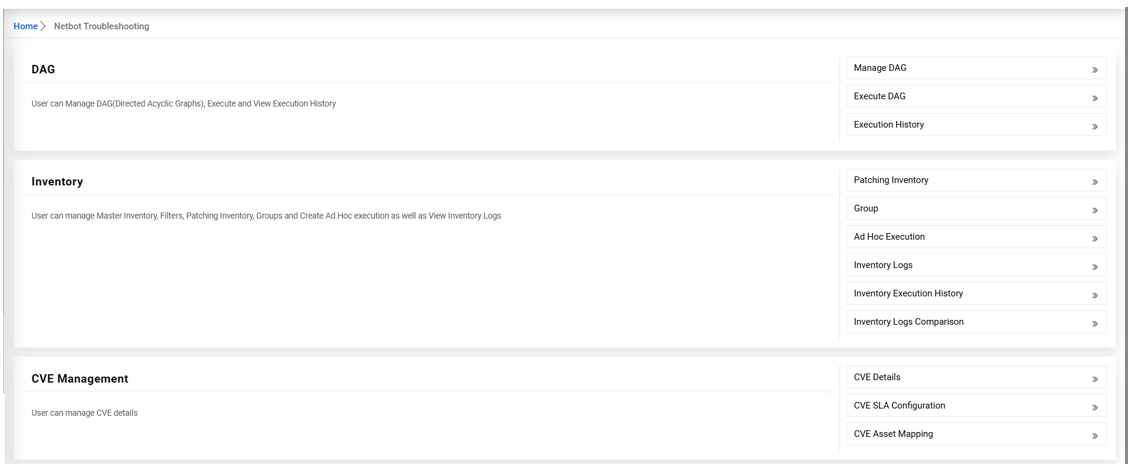Click the chevron icon on Patching Inventory row
Viewport: 1128px width, 468px height.
pyautogui.click(x=1095, y=182)
